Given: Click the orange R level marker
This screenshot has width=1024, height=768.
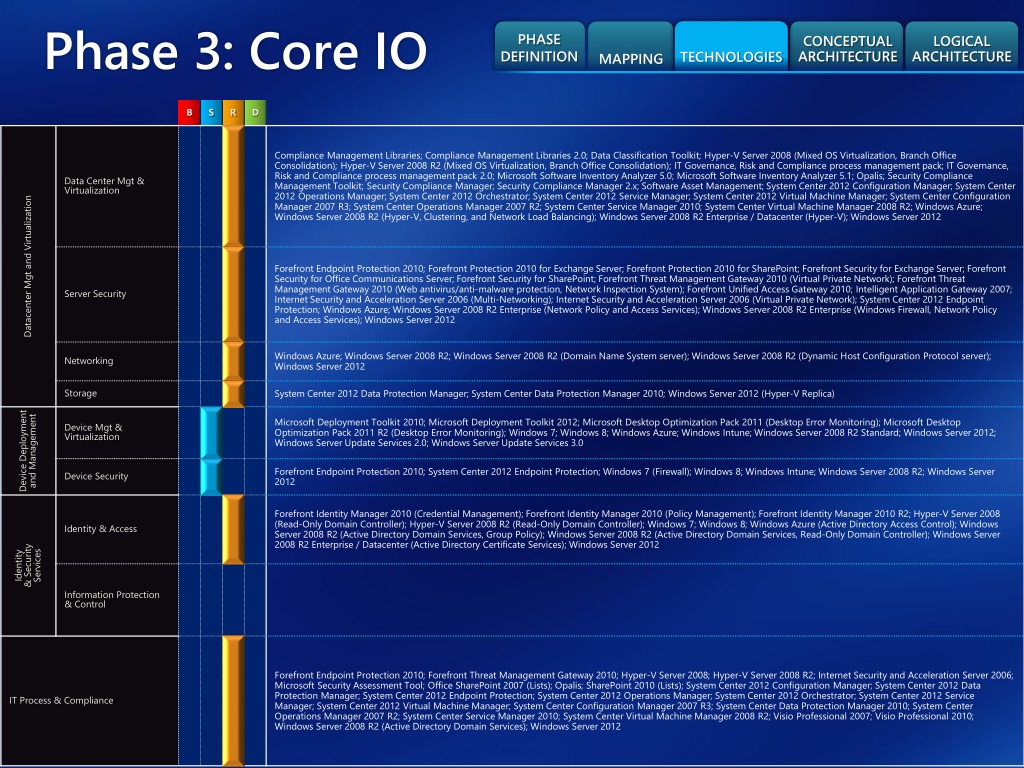Looking at the screenshot, I should [x=233, y=112].
